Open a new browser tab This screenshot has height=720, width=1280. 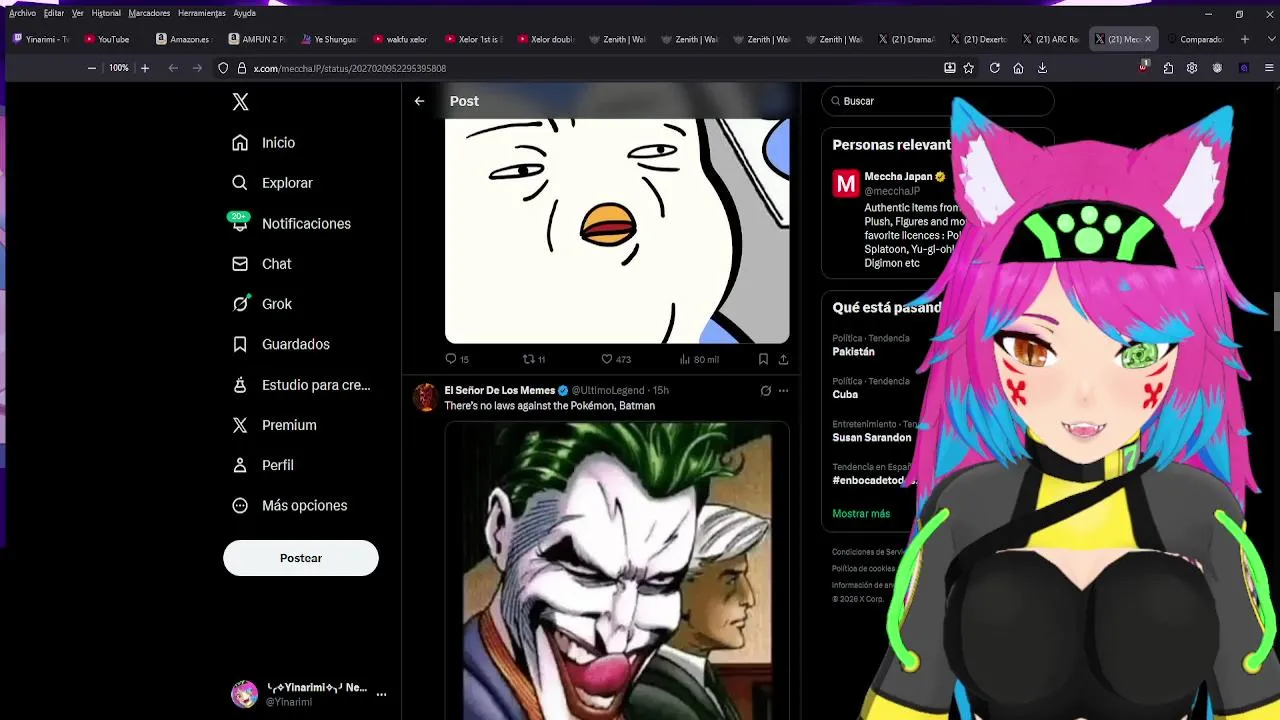(x=1244, y=39)
